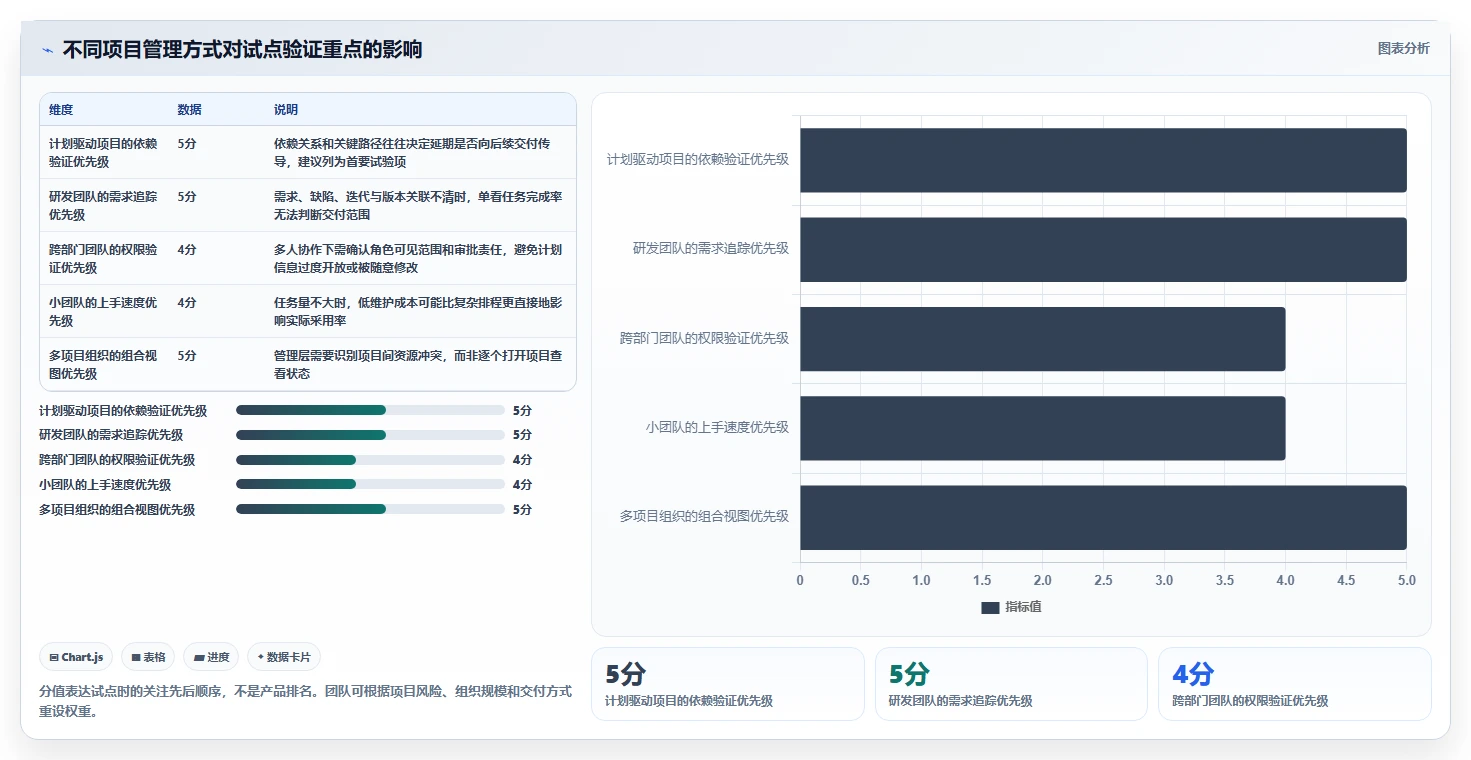Click table cell 跨部门团队的权限验证优先级
Screen dimensions: 1471x760
103,258
